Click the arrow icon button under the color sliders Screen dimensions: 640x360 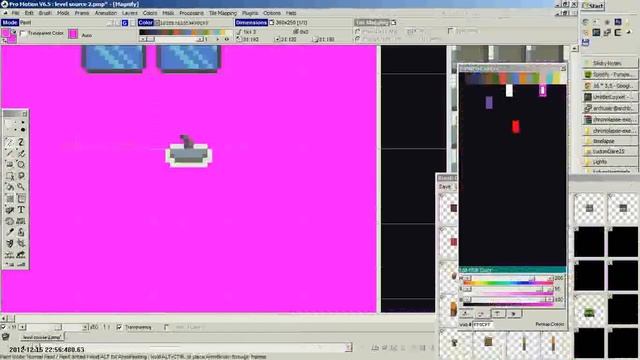pos(513,313)
